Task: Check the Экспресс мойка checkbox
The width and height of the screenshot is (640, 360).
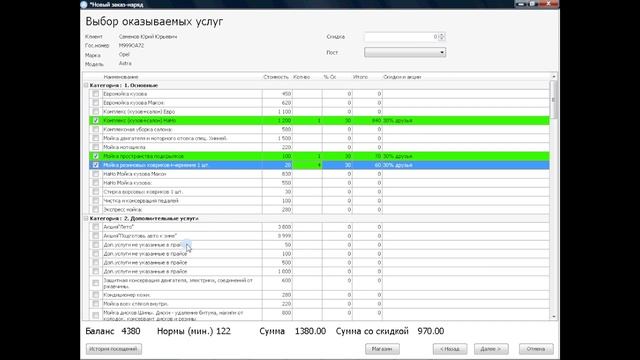Action: coord(96,209)
